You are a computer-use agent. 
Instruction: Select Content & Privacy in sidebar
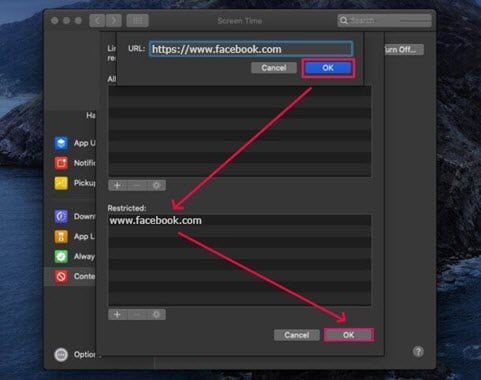[71, 276]
